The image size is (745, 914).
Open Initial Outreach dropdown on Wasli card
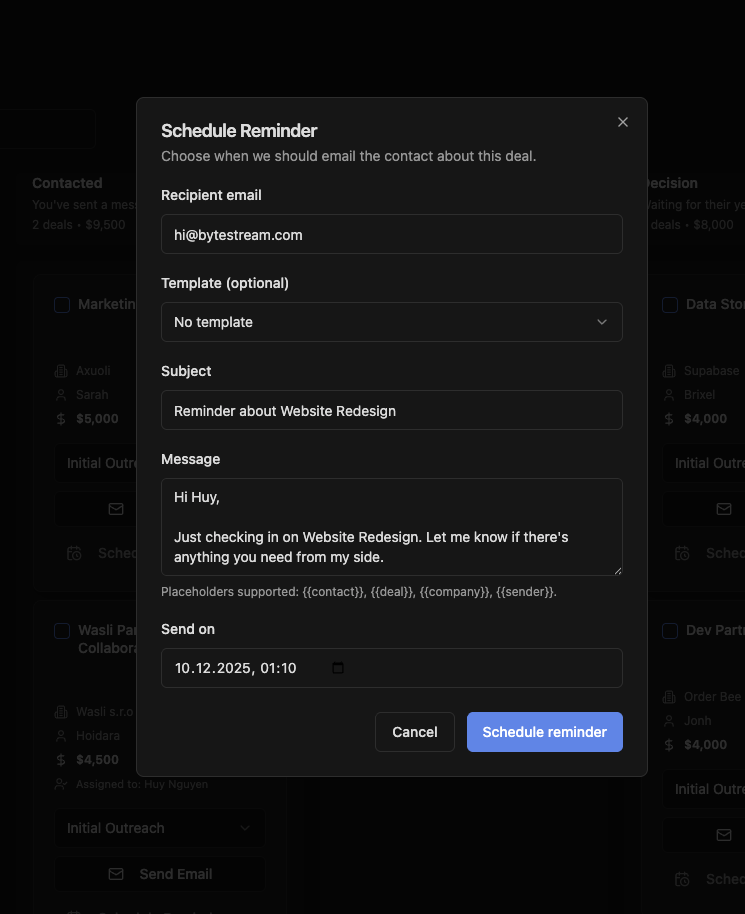160,828
